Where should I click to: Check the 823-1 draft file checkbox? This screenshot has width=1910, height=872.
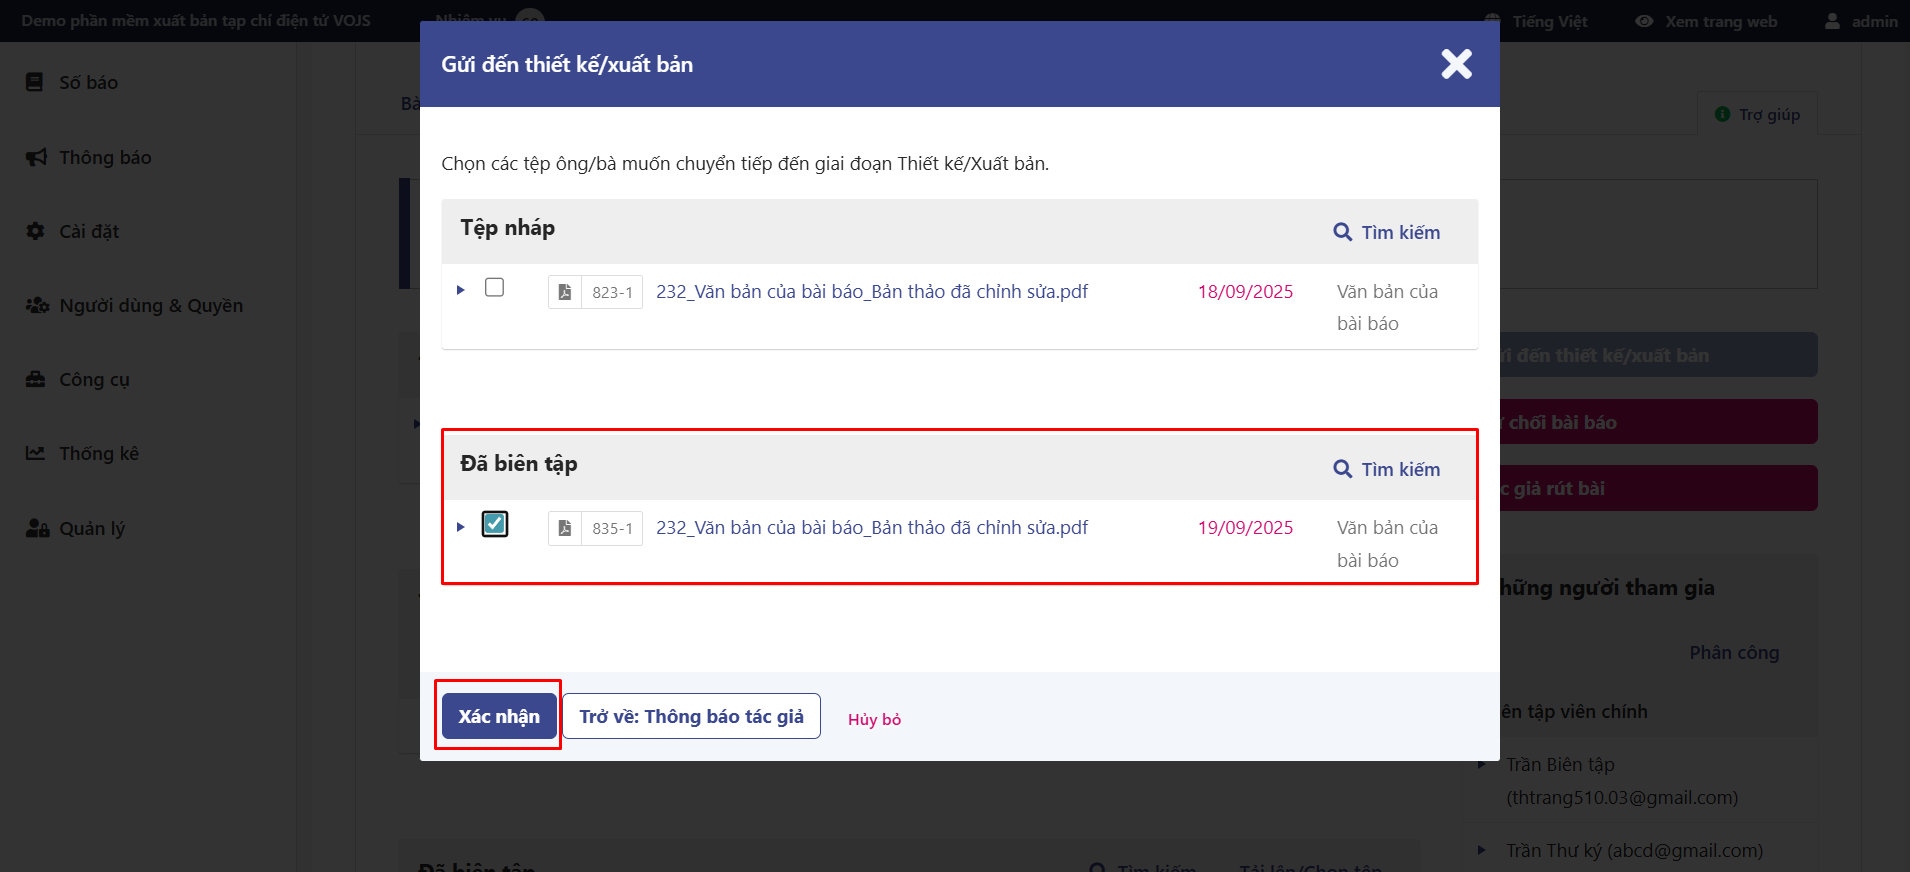click(x=494, y=288)
